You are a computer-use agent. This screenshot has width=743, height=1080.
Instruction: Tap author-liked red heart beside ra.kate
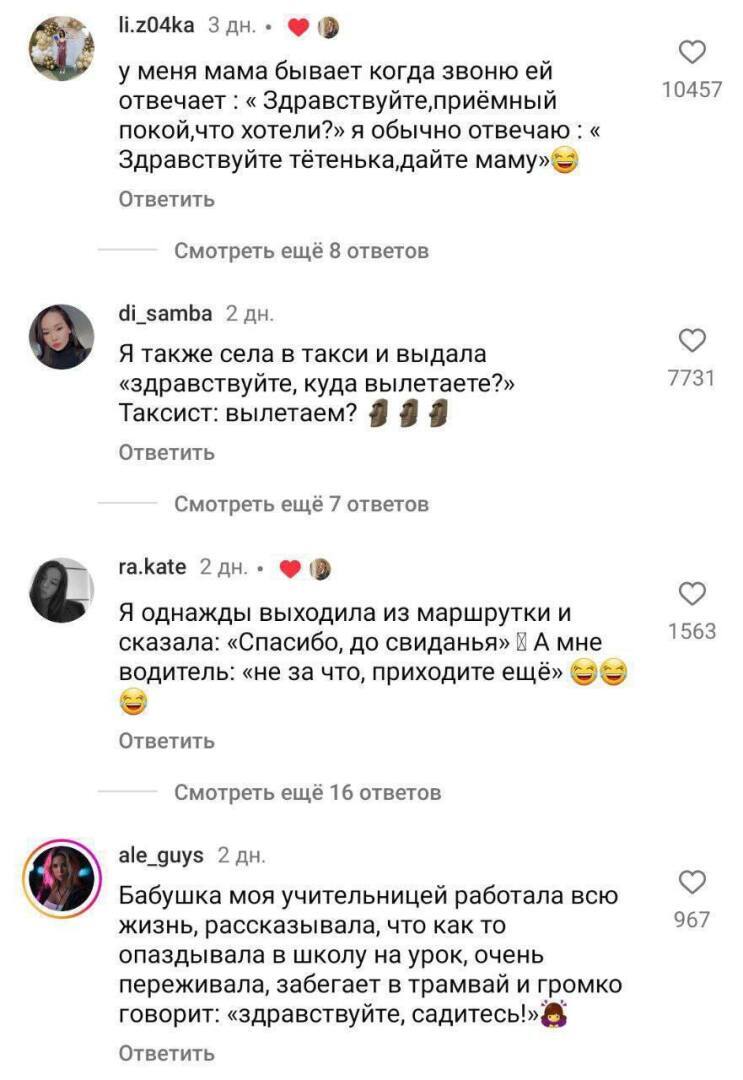coord(291,569)
